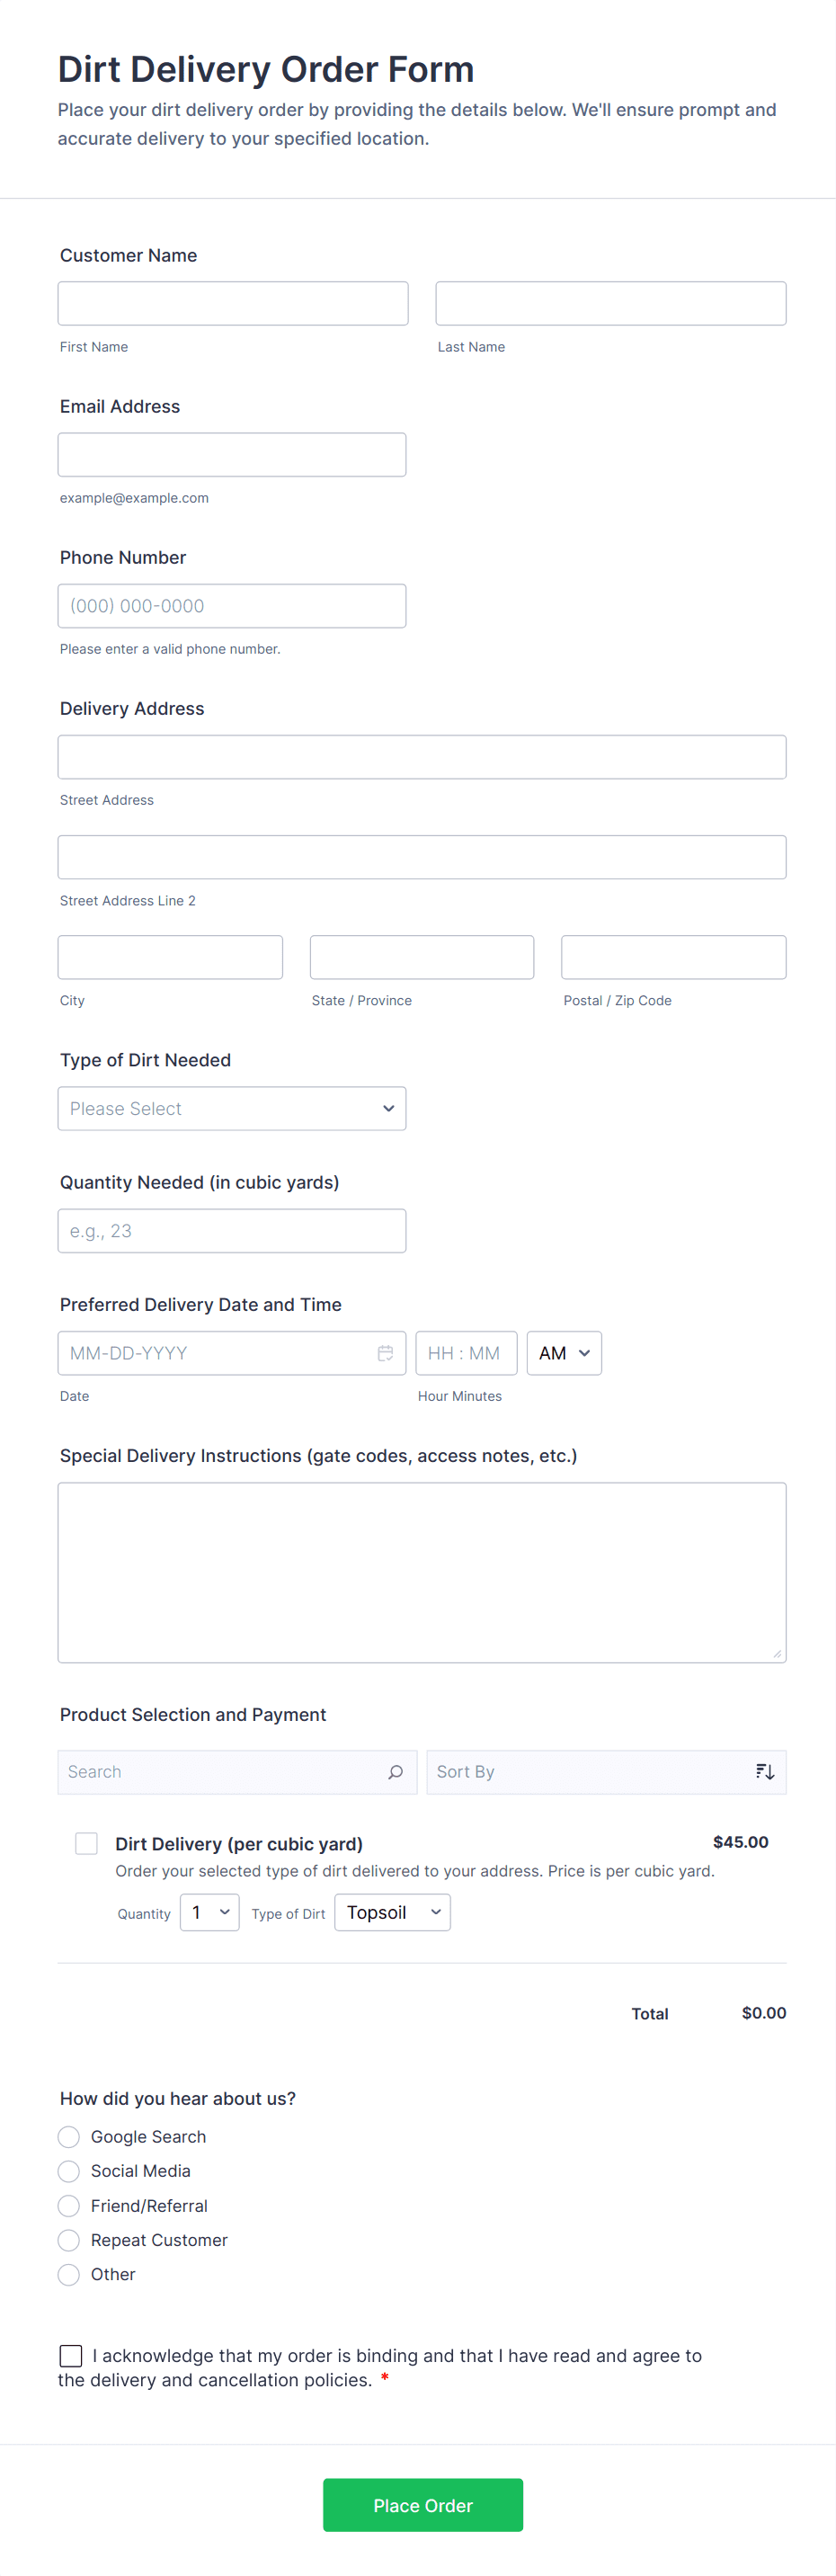Open the product Quantity dropdown

point(210,1912)
